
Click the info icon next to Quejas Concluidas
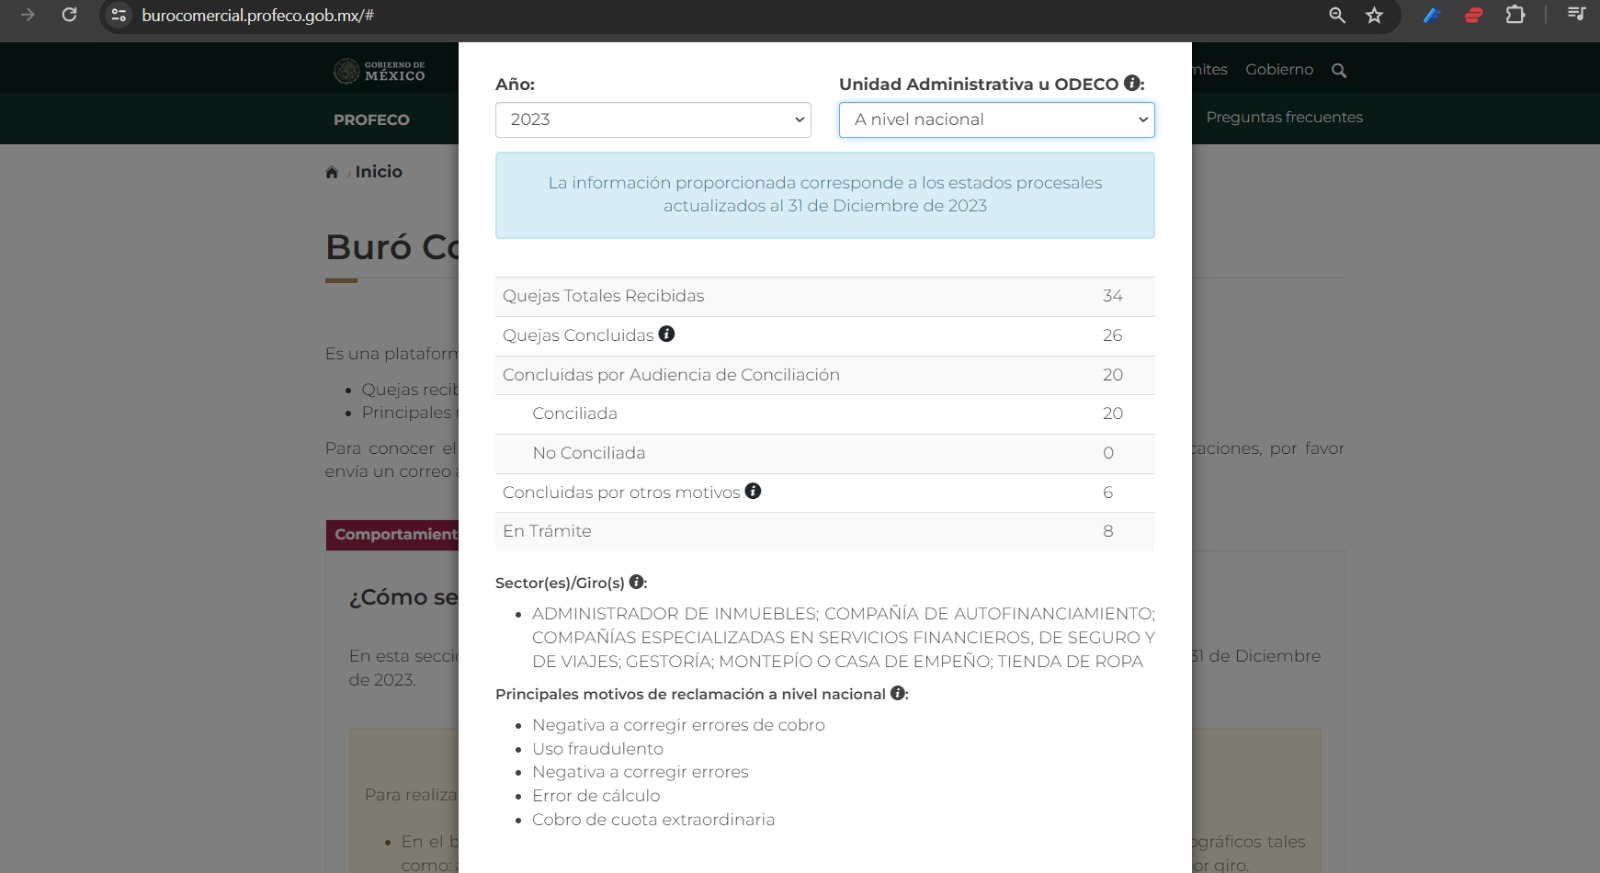pyautogui.click(x=667, y=334)
